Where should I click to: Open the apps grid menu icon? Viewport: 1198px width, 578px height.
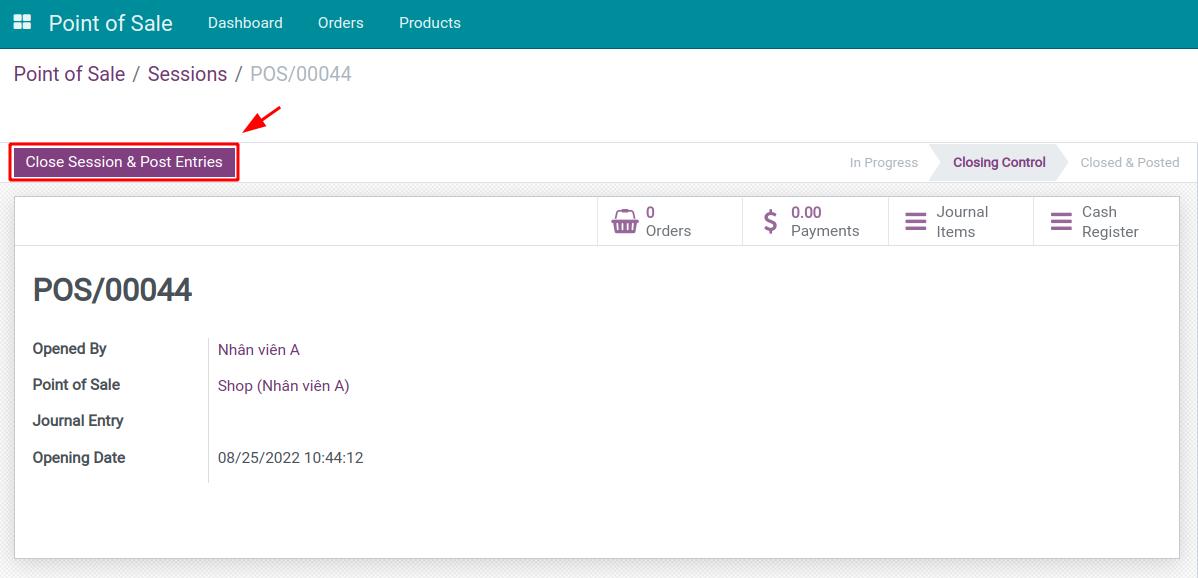[x=22, y=22]
